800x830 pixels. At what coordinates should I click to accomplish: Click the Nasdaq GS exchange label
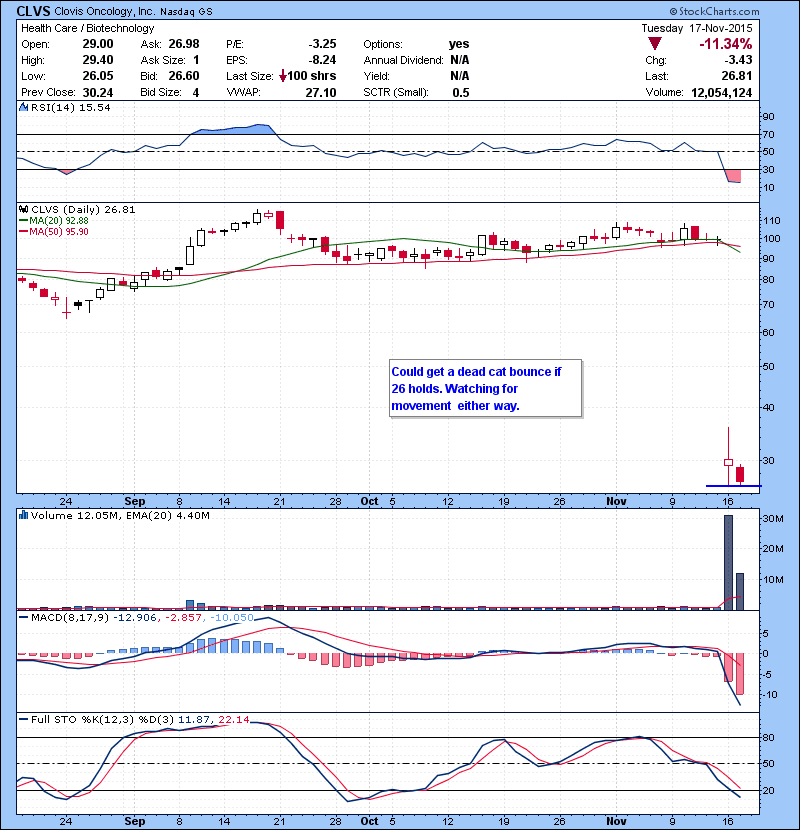click(186, 12)
